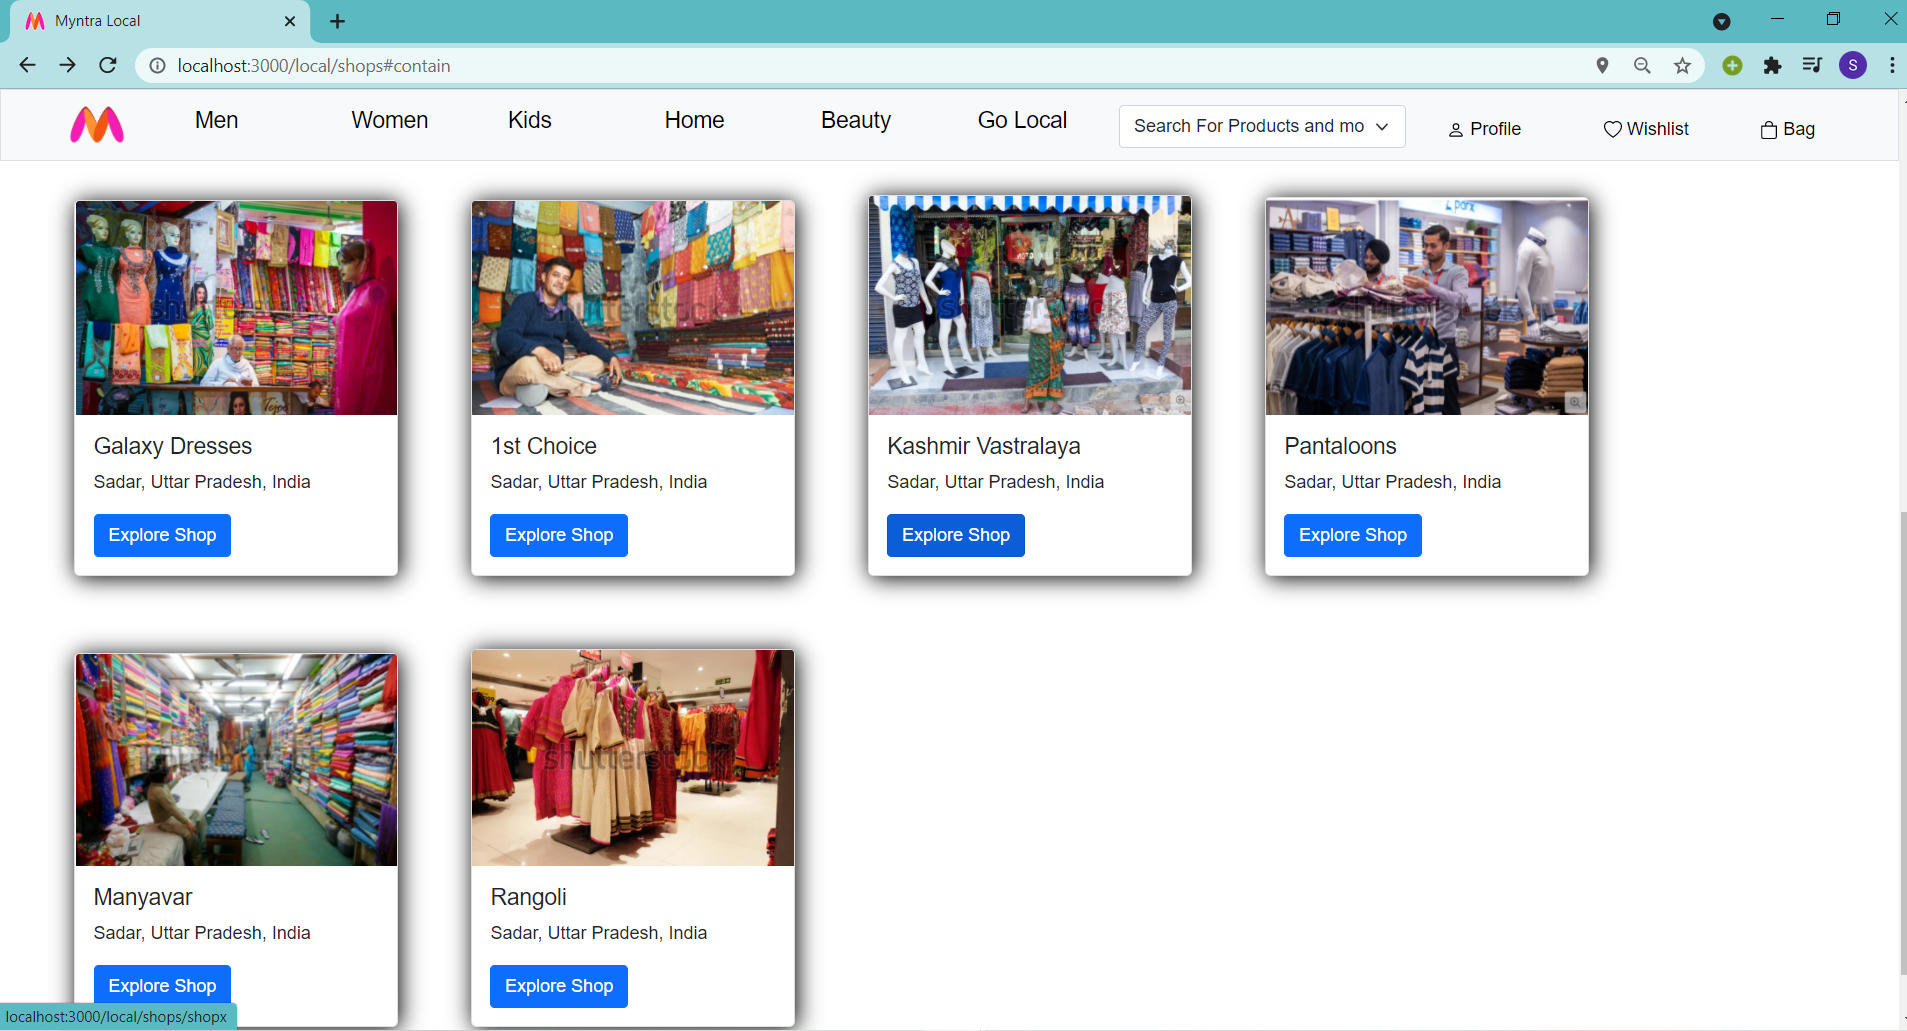Switch to the Myntra Local browser tab

coord(150,20)
